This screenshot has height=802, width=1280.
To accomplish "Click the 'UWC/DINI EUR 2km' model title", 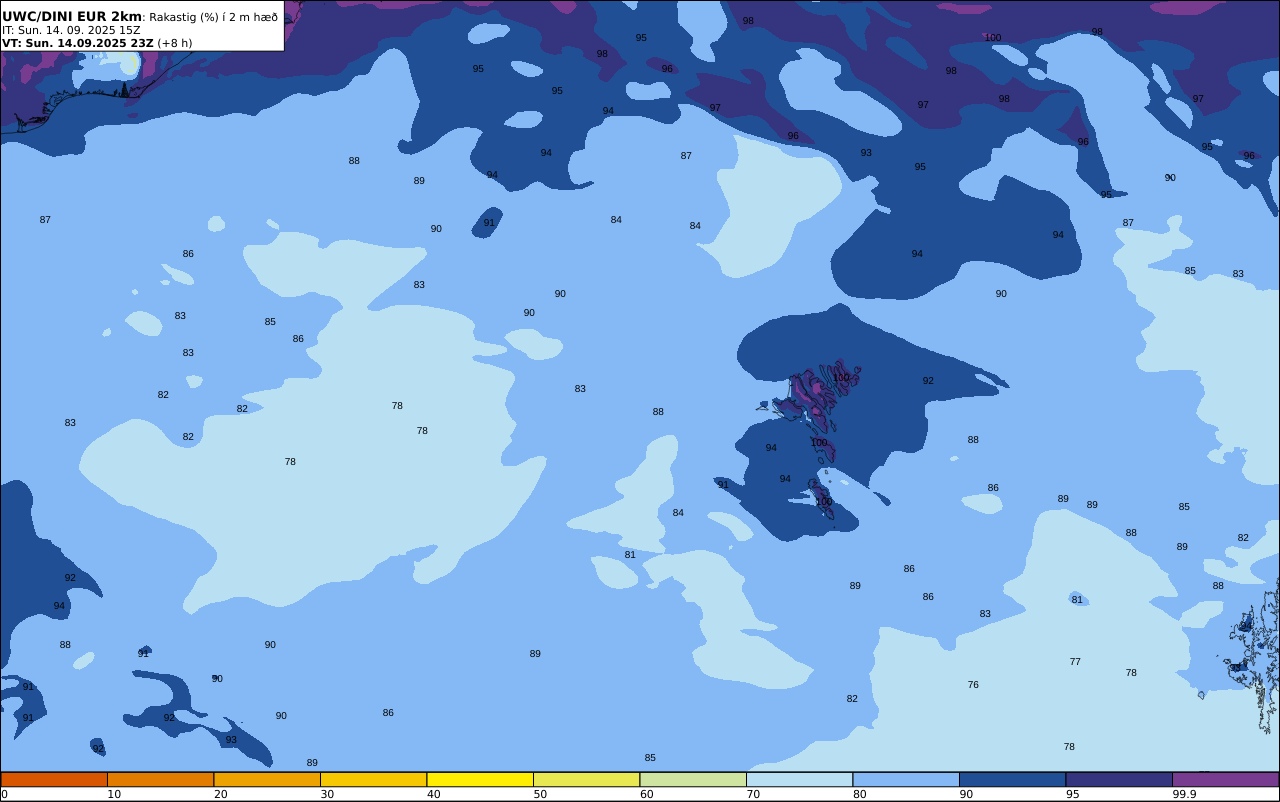I will pos(72,16).
